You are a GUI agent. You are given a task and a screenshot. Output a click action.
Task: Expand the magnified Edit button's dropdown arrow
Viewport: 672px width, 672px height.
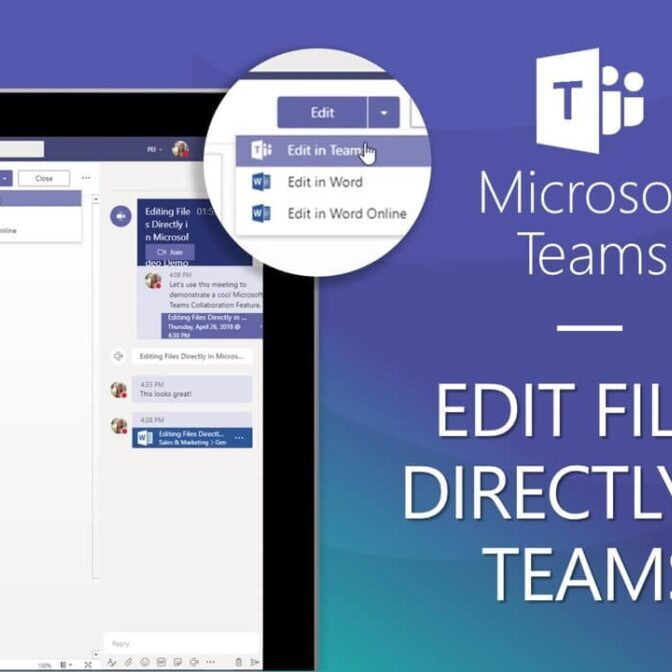tap(384, 113)
